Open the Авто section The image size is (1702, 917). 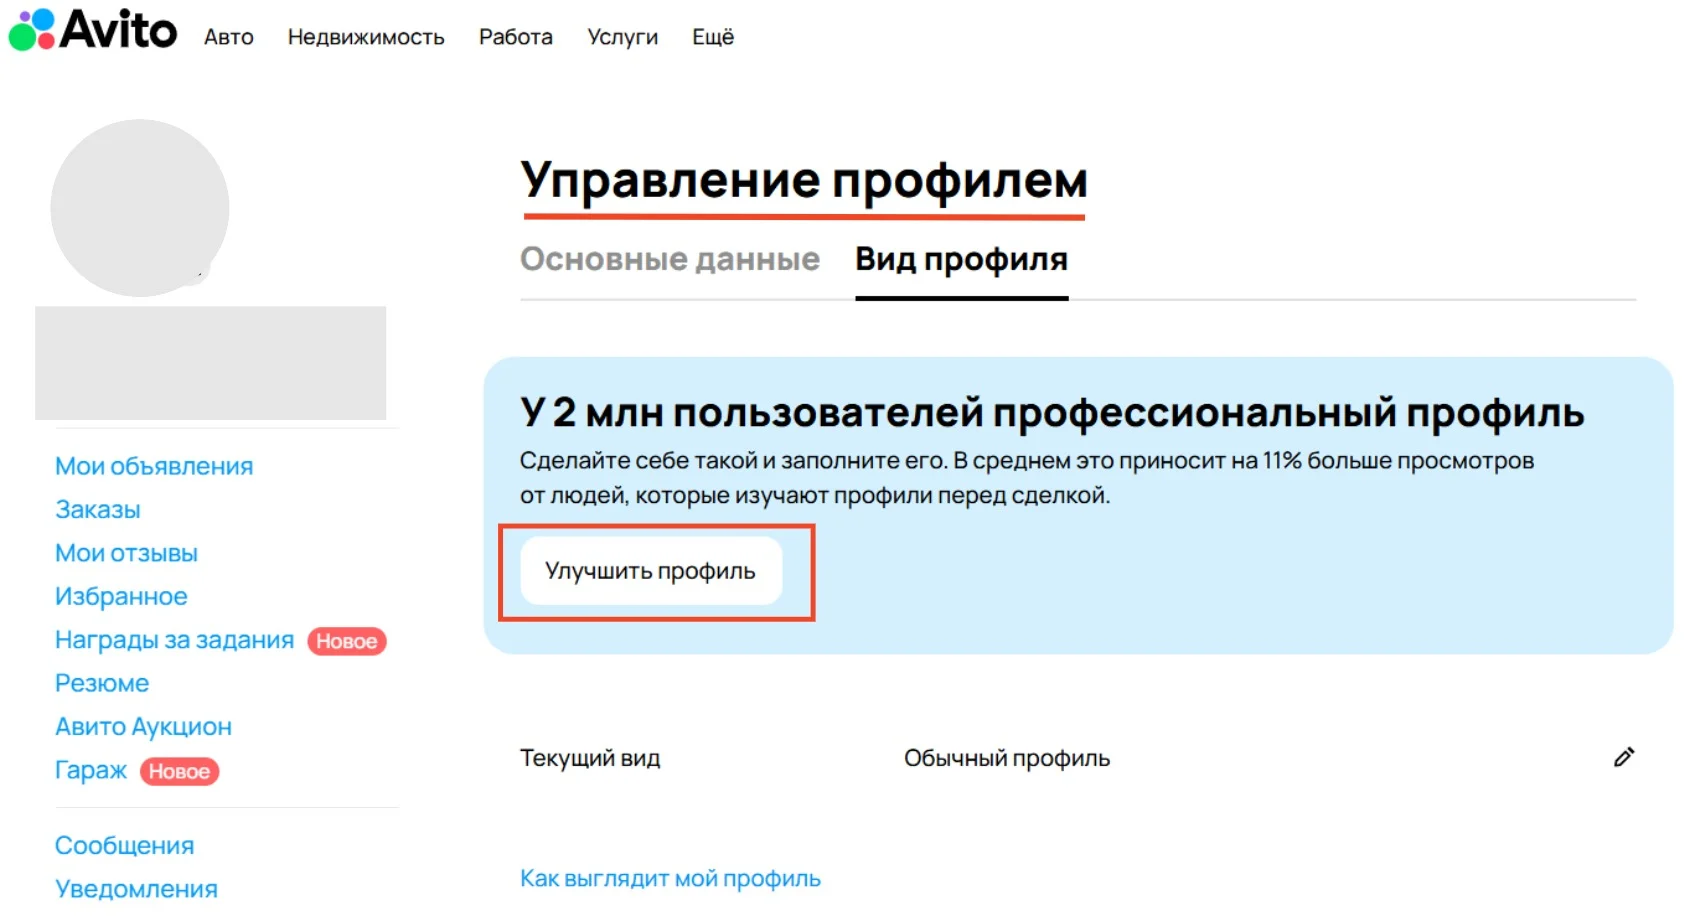[x=228, y=37]
